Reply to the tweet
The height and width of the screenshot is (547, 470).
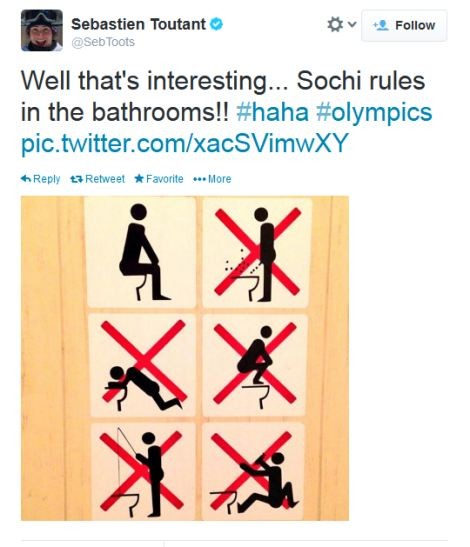click(x=40, y=179)
